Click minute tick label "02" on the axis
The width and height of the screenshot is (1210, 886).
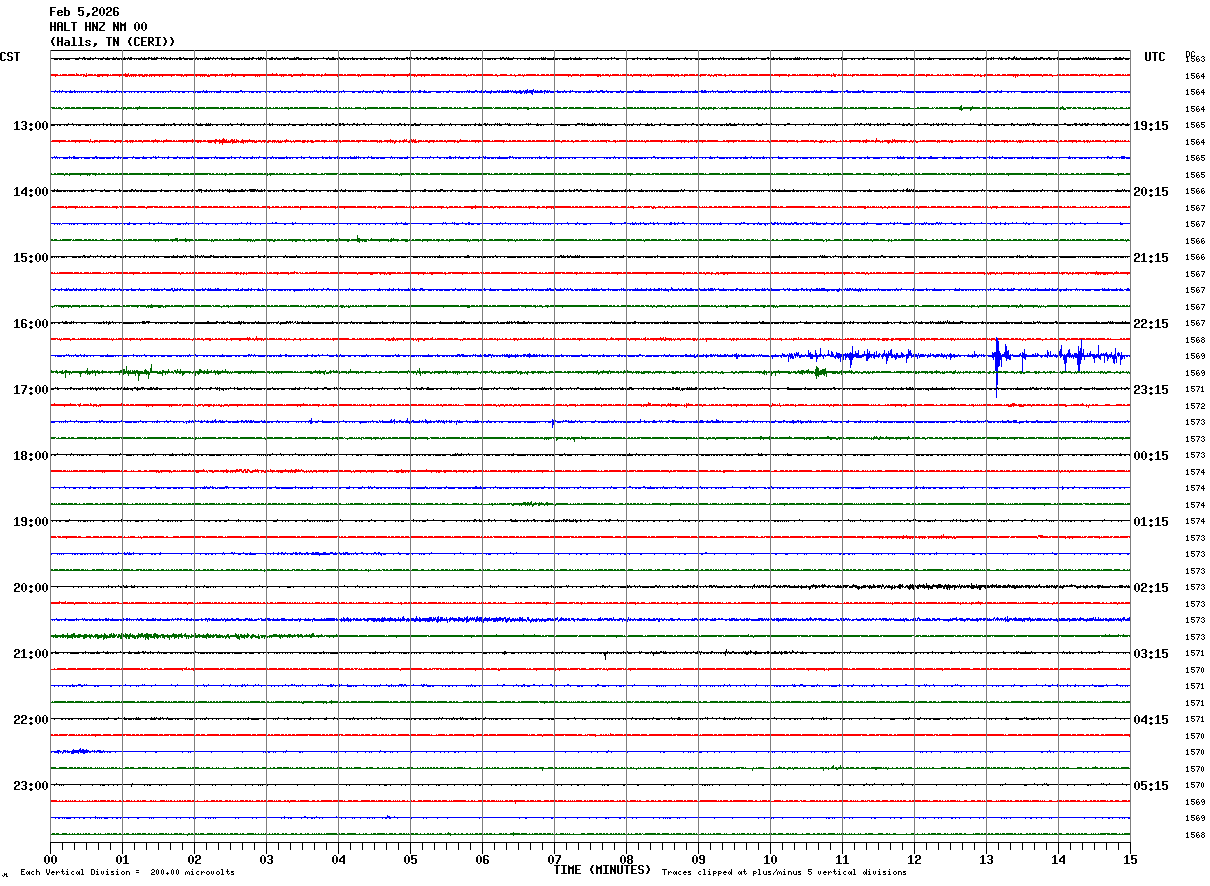(195, 859)
